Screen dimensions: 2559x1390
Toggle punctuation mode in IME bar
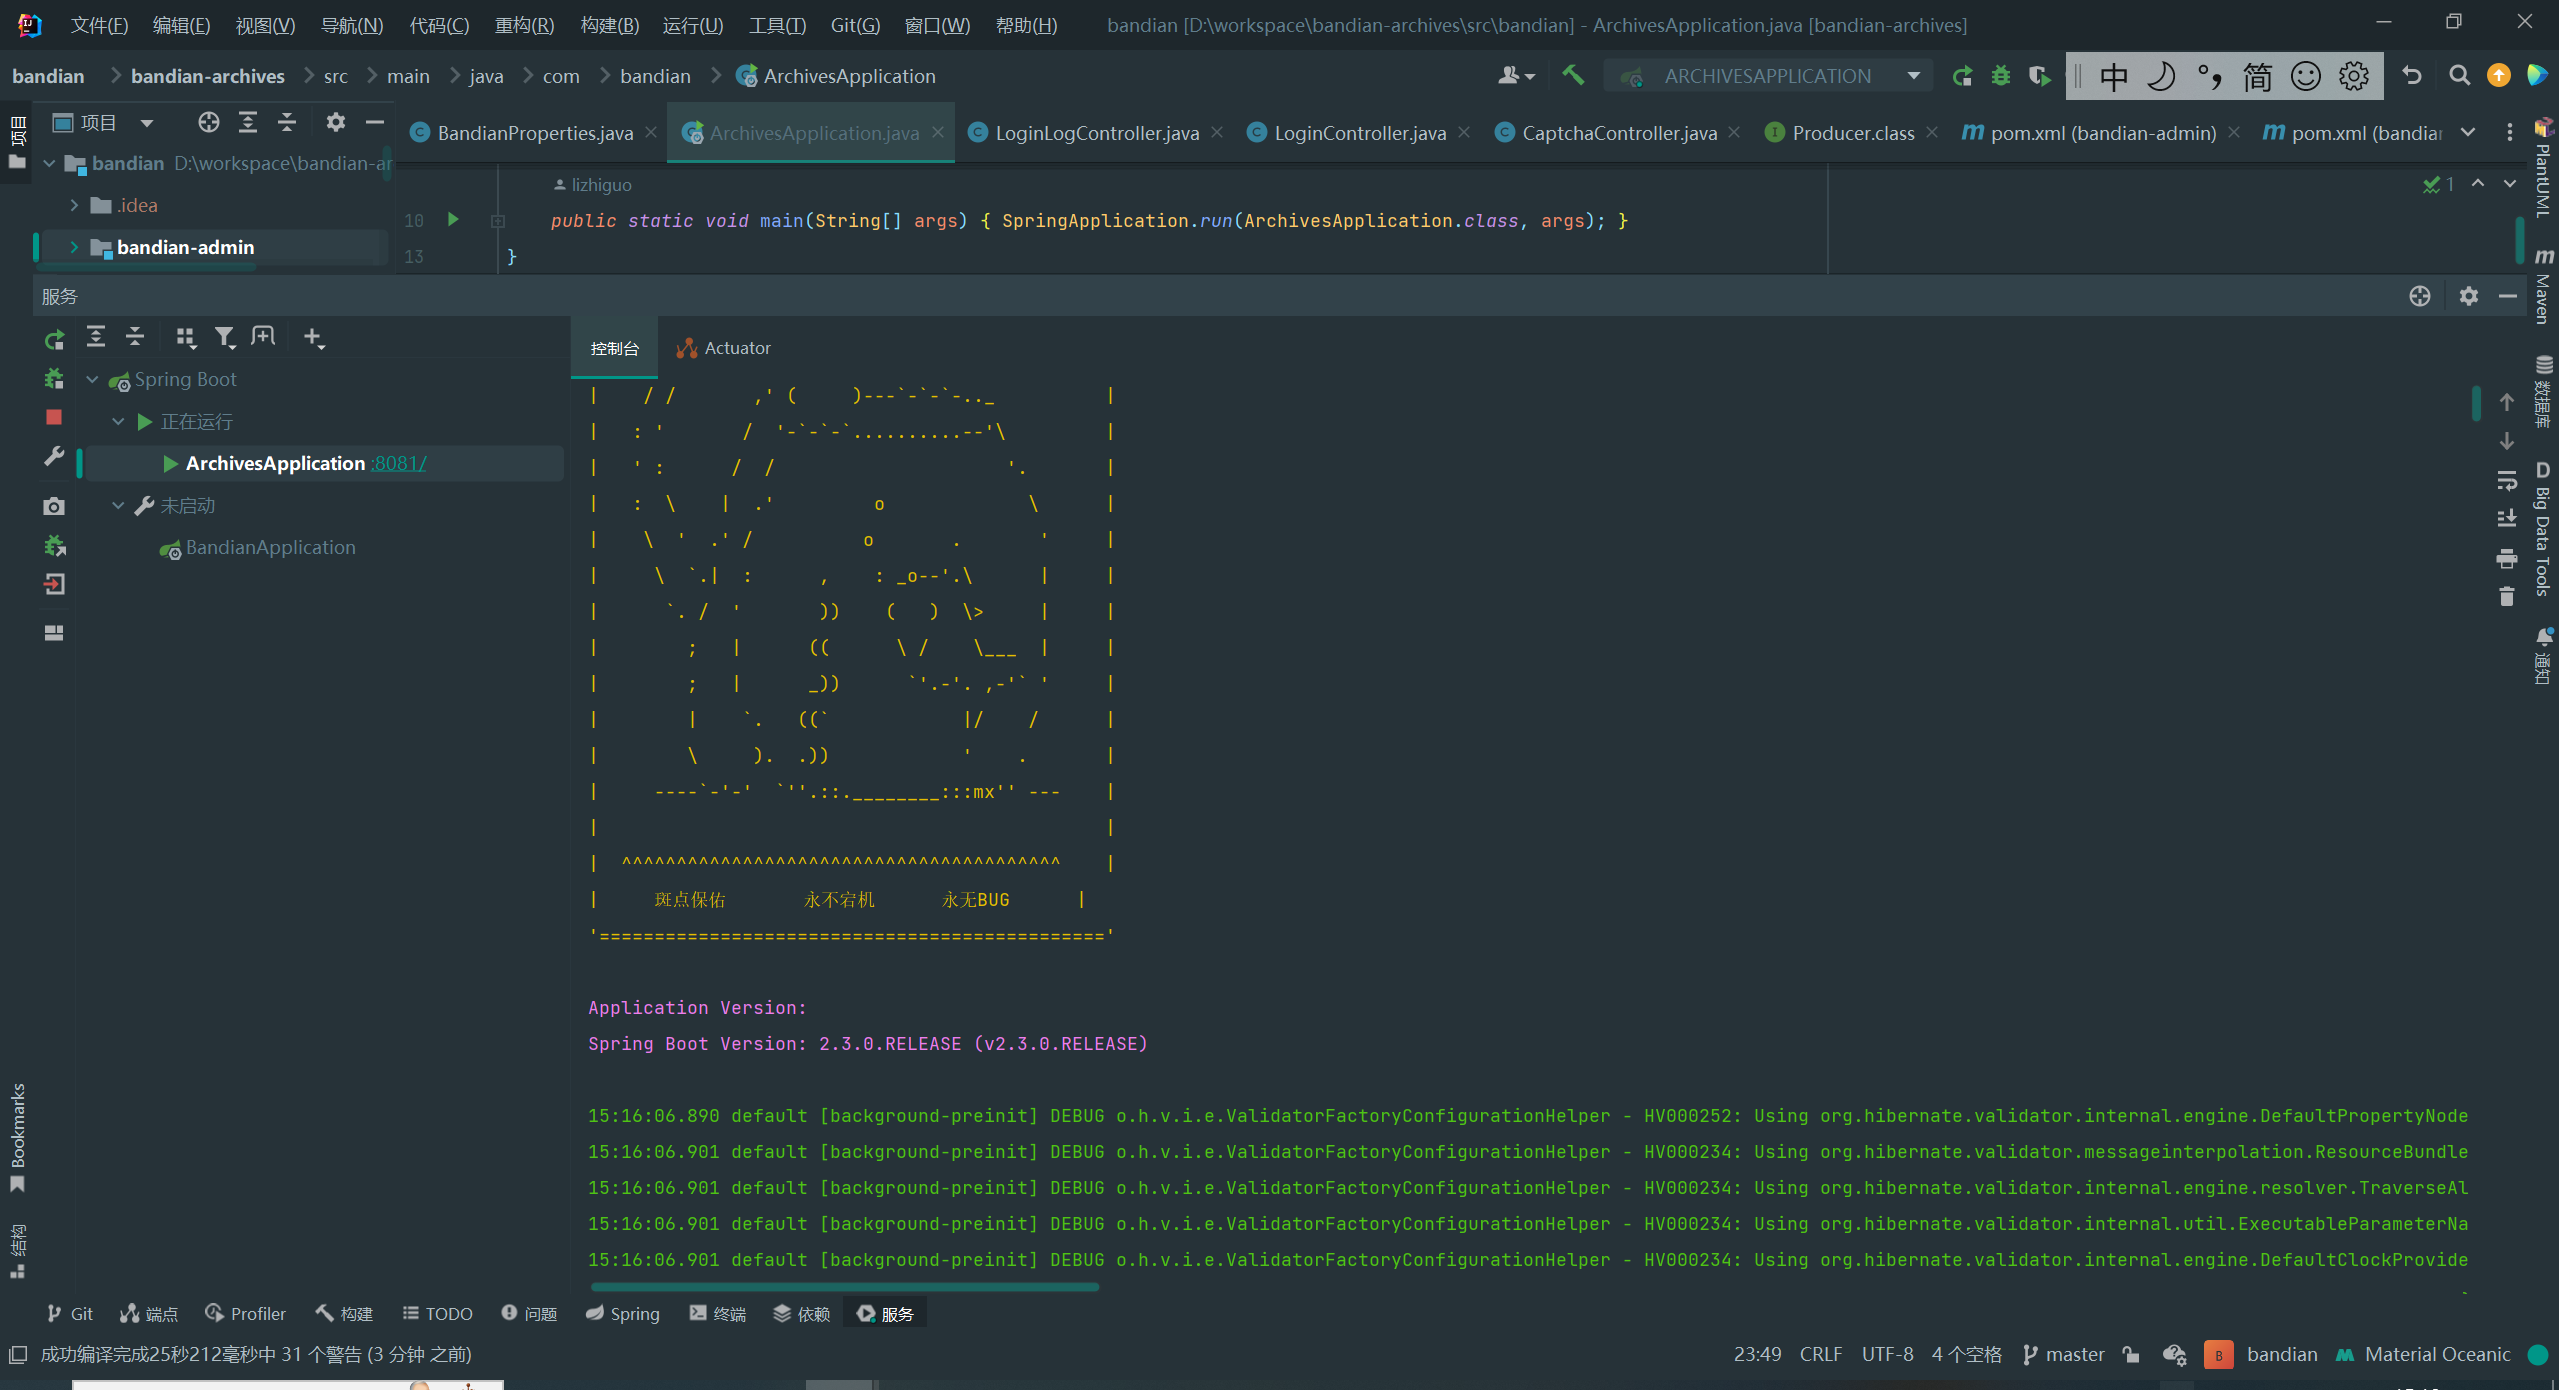pos(2209,76)
